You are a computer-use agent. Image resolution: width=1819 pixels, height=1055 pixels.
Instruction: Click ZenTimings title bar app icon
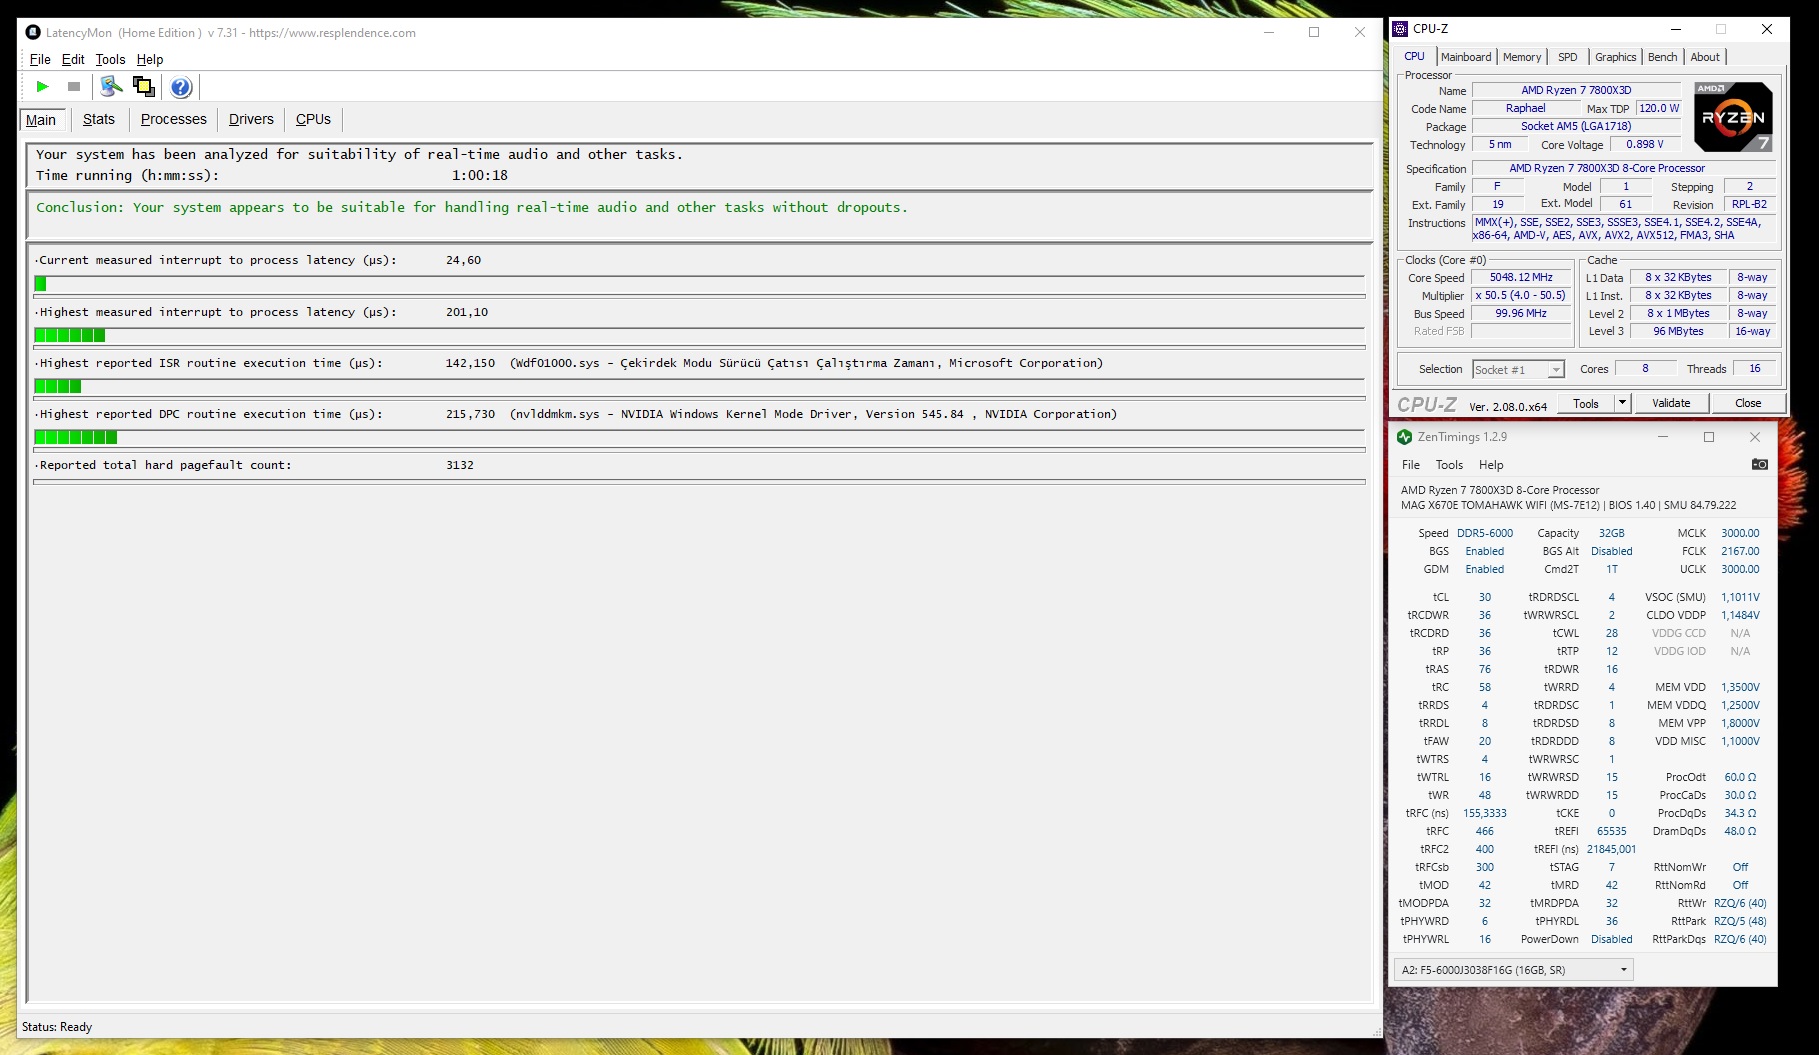pyautogui.click(x=1404, y=437)
